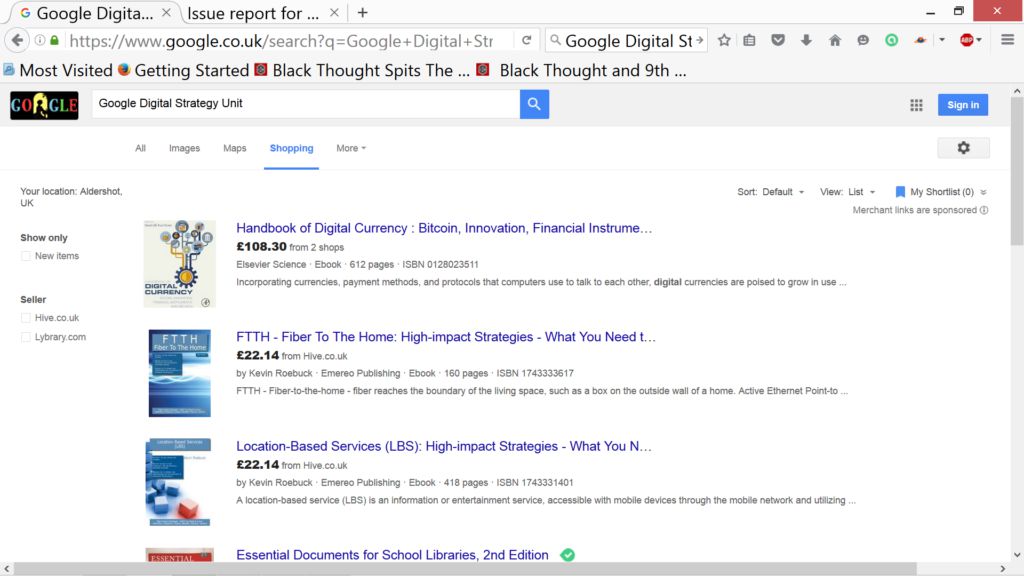Screen dimensions: 1024x576
Task: Open the Digital Currency book thumbnail
Action: point(180,264)
